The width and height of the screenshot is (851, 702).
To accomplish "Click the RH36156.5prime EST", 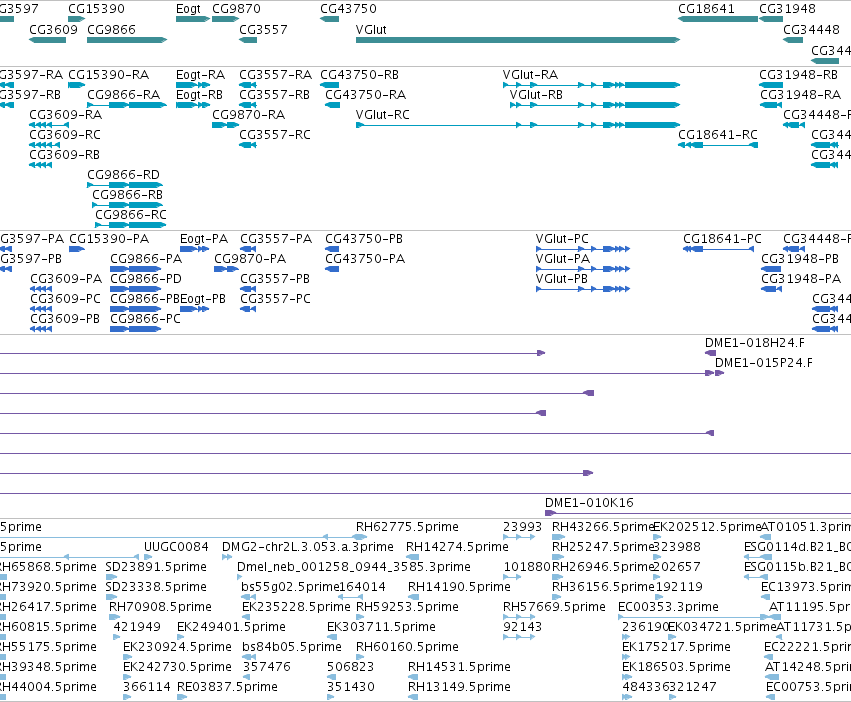I will (558, 597).
